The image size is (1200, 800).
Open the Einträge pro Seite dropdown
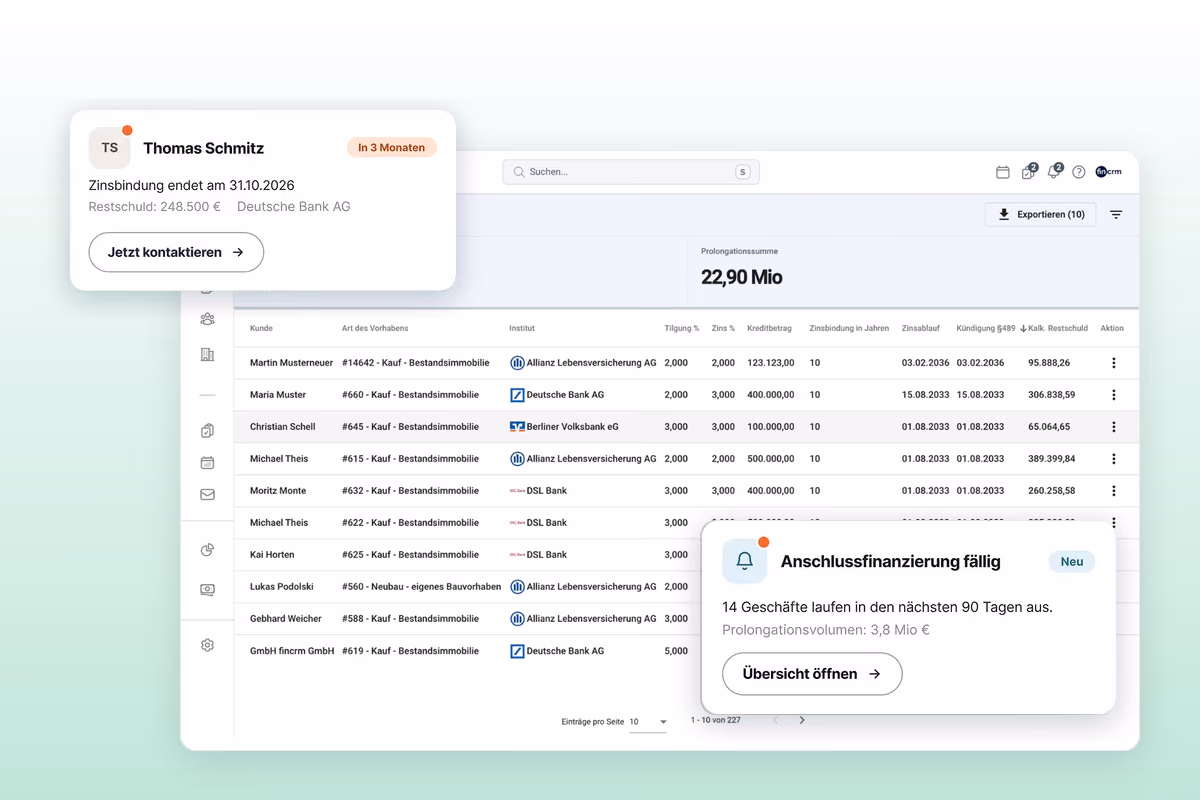648,721
